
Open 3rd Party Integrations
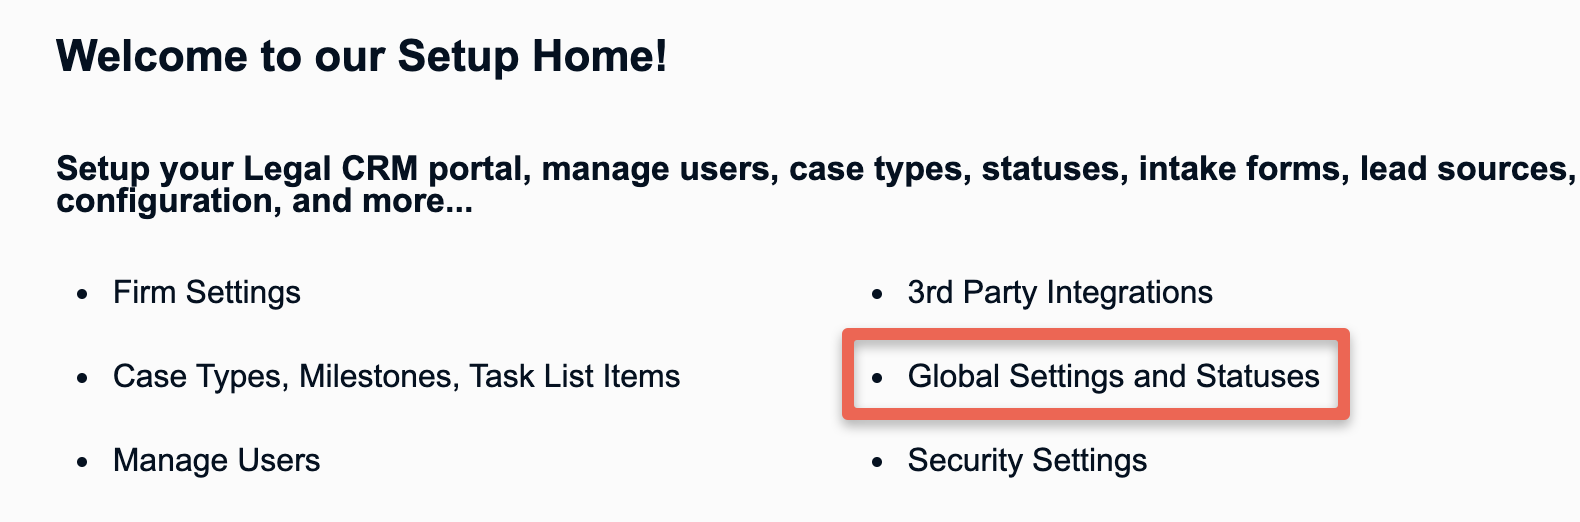pyautogui.click(x=1060, y=292)
